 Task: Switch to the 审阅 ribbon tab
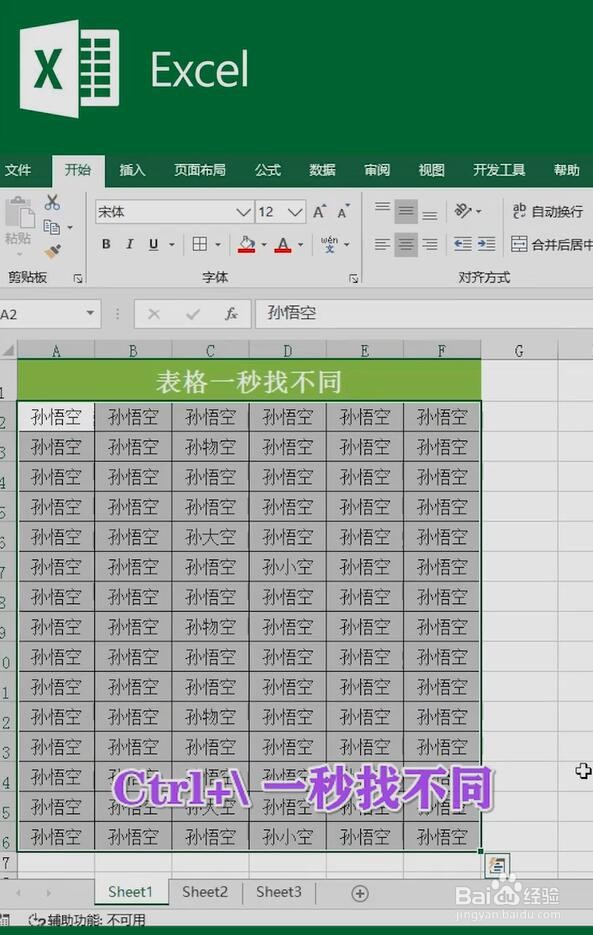377,171
